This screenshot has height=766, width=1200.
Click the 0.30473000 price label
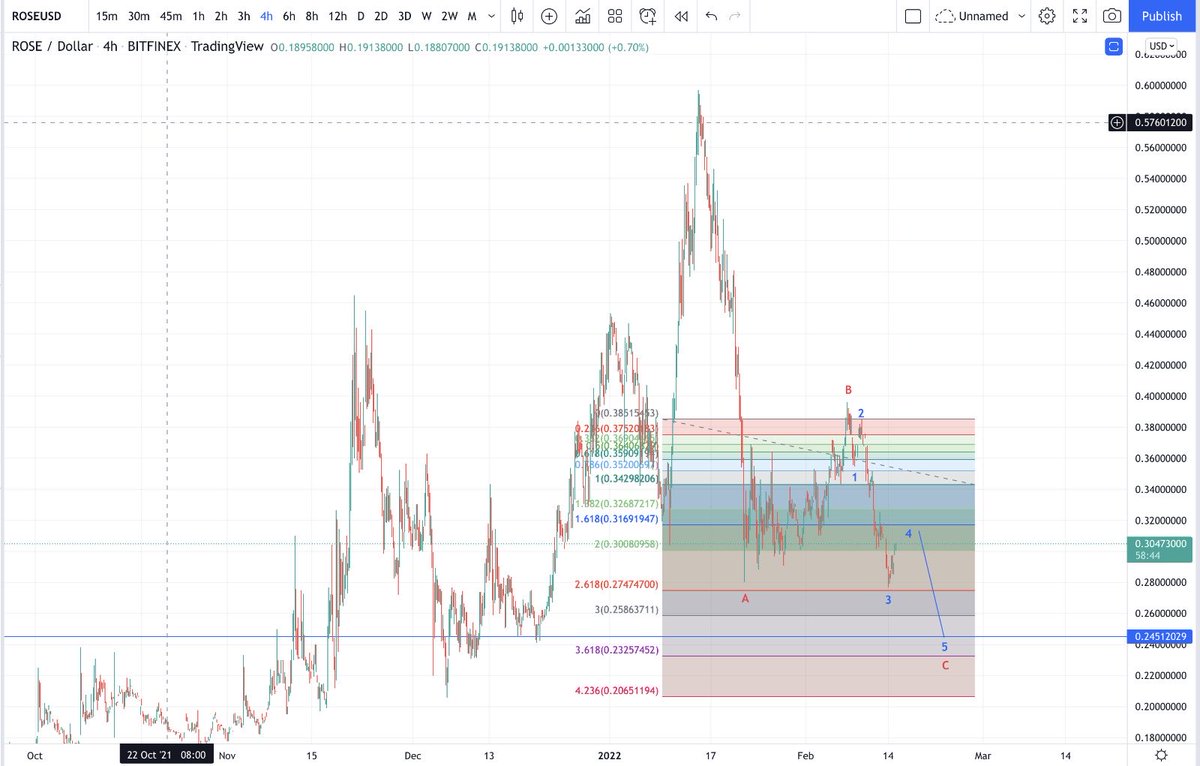click(1159, 546)
